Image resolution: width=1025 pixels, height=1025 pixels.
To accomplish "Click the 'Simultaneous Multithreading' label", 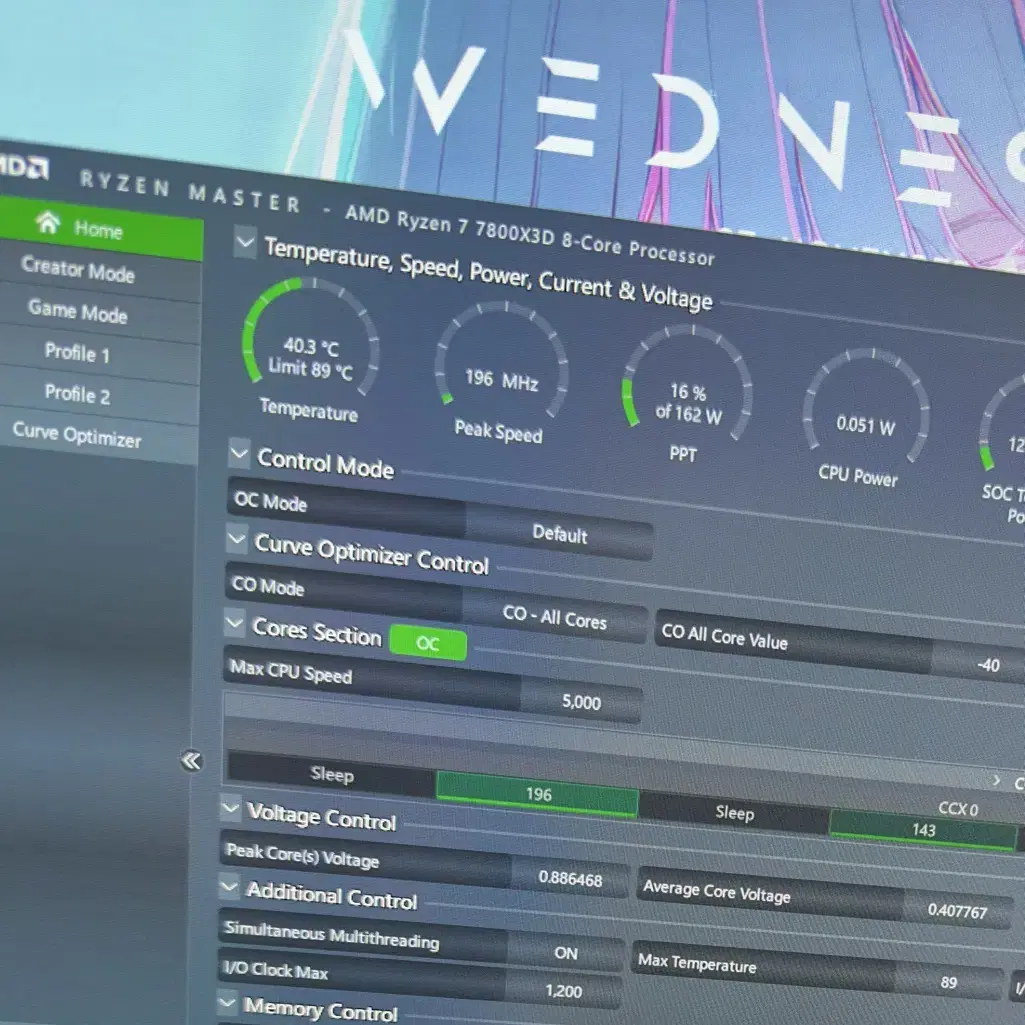I will click(331, 934).
